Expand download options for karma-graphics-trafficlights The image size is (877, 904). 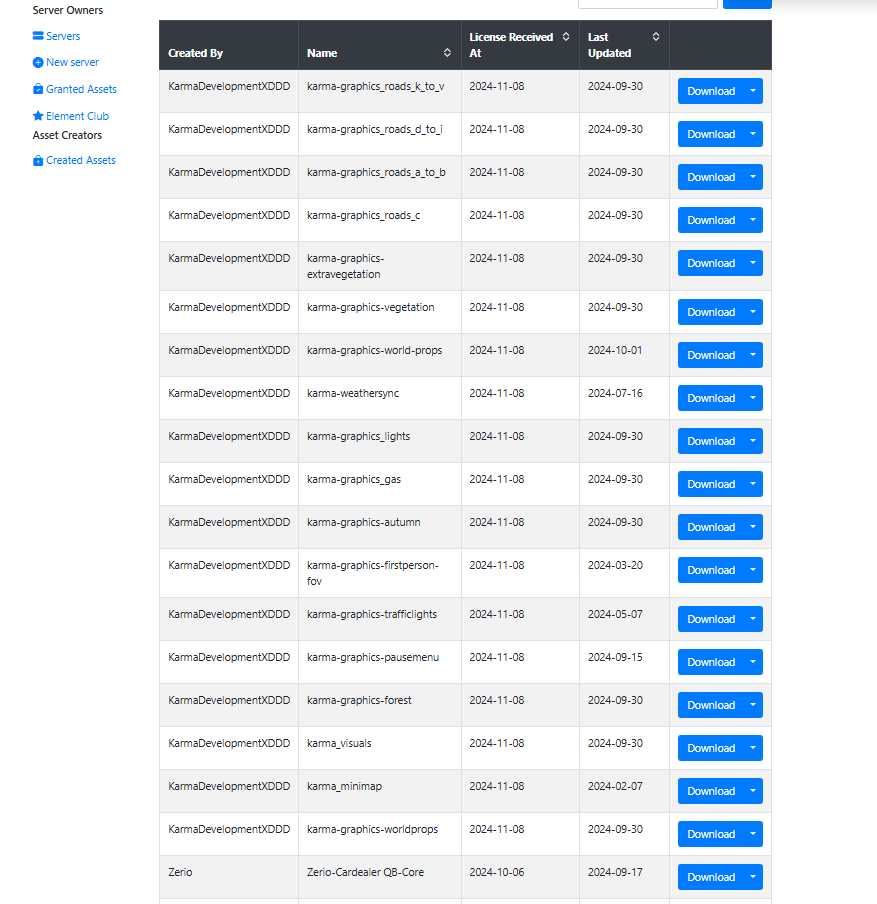[753, 619]
